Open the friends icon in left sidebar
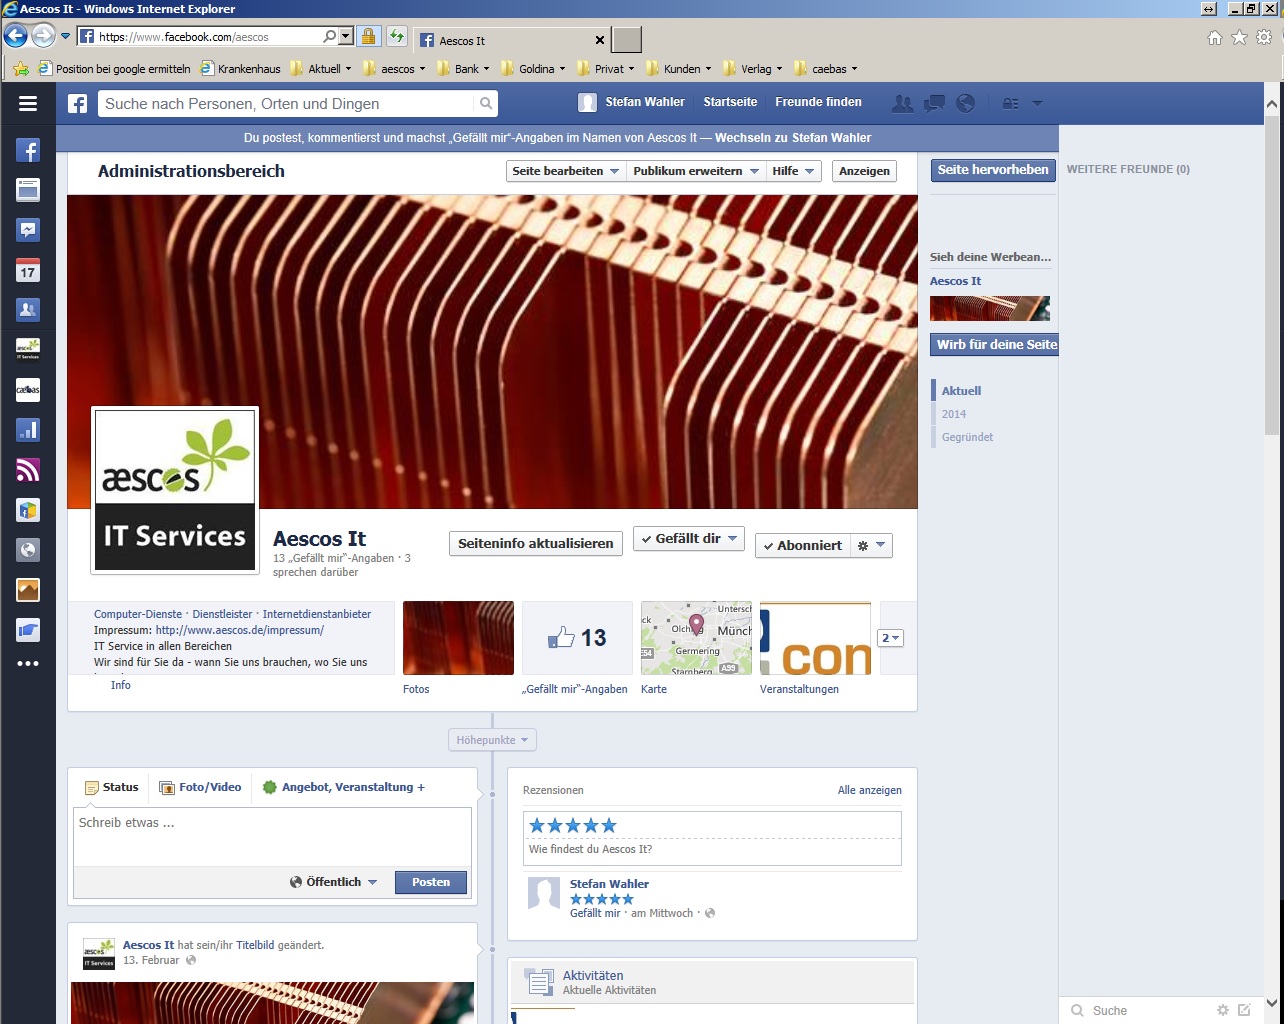This screenshot has height=1024, width=1284. 28,310
